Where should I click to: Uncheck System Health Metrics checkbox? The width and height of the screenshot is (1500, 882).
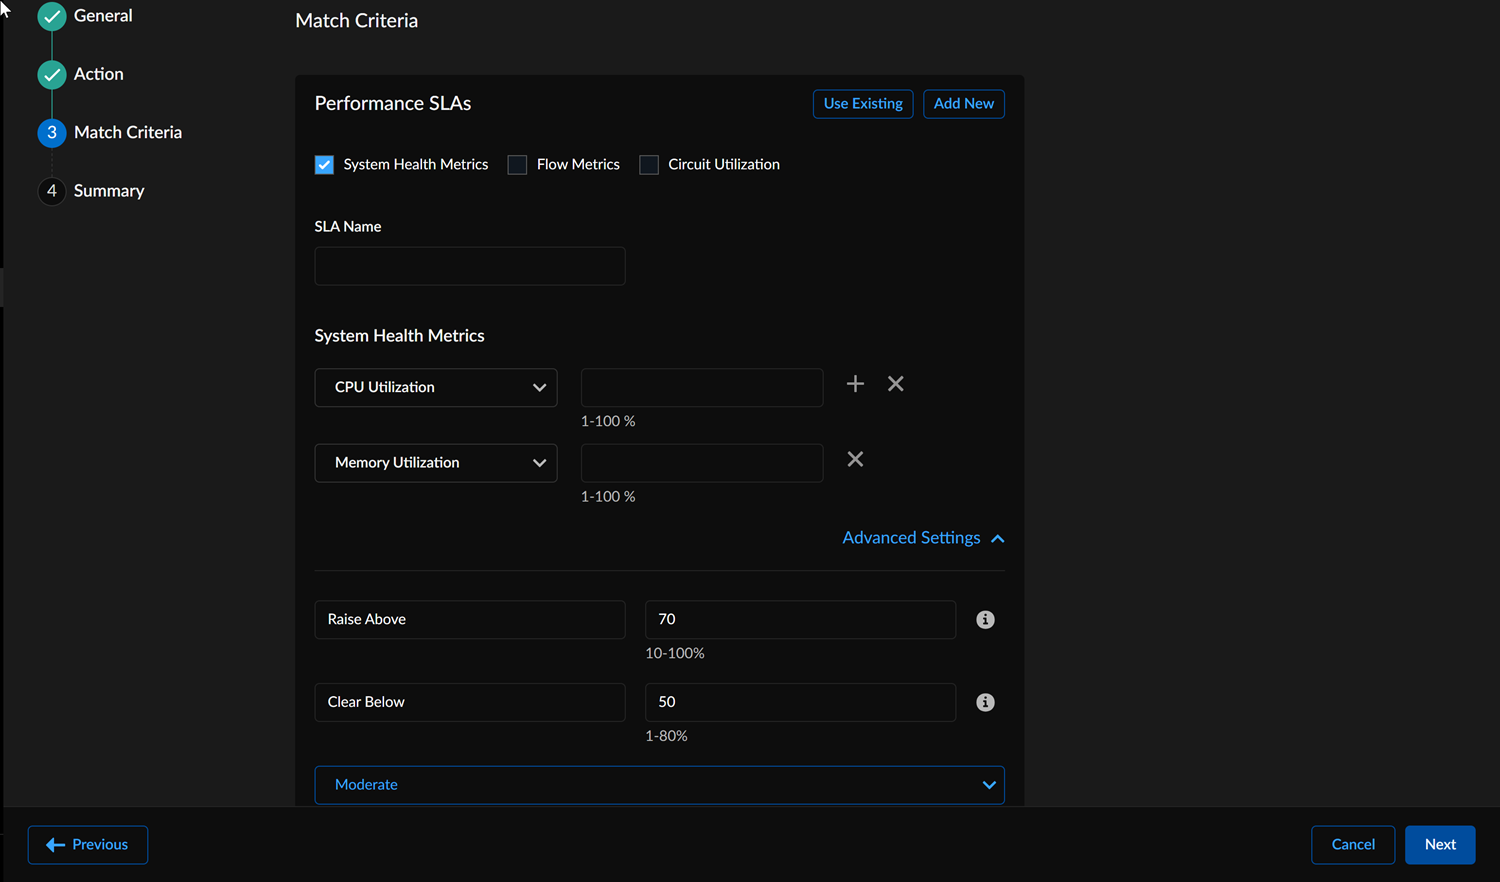pyautogui.click(x=324, y=165)
